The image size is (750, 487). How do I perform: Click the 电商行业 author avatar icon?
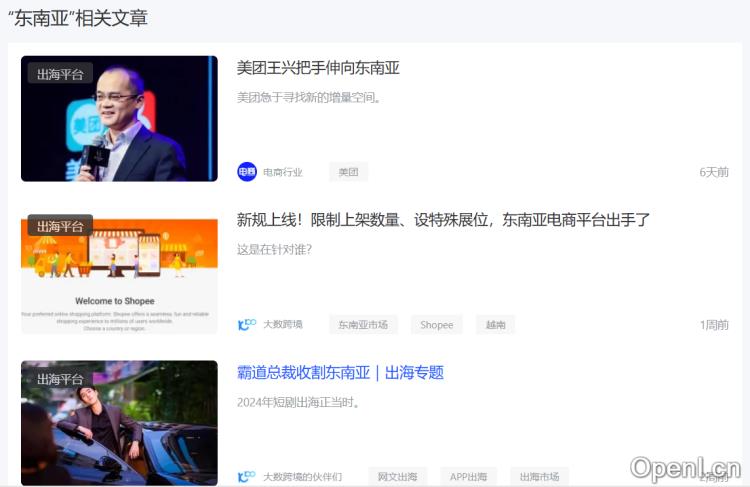point(247,172)
